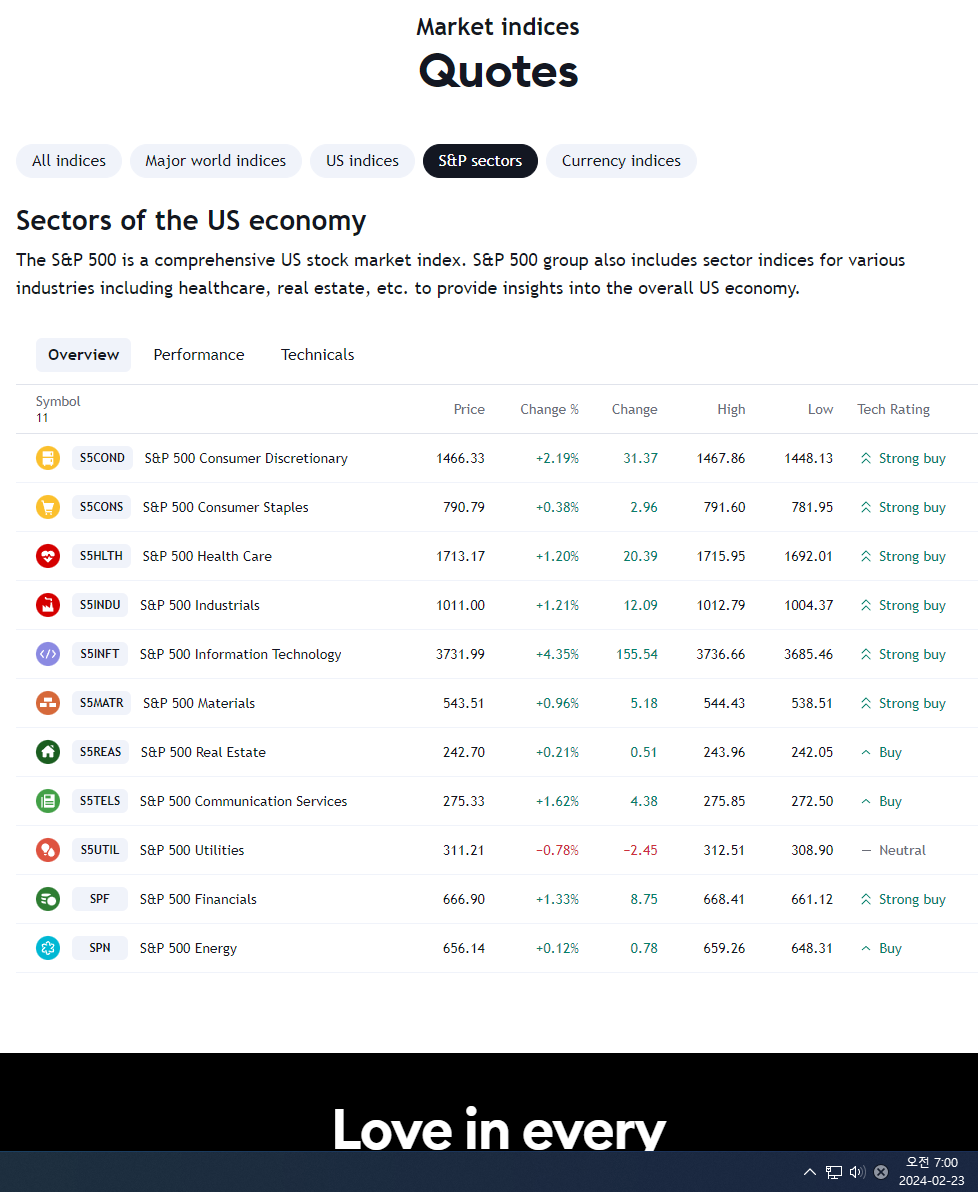The image size is (978, 1192).
Task: Open the S5TELS ticker badge
Action: [100, 801]
